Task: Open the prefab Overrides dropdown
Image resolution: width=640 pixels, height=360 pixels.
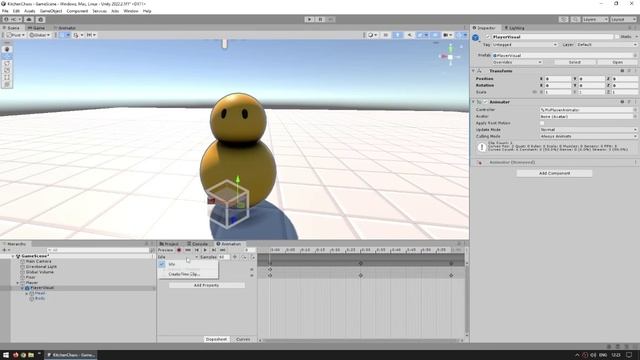Action: coord(517,62)
